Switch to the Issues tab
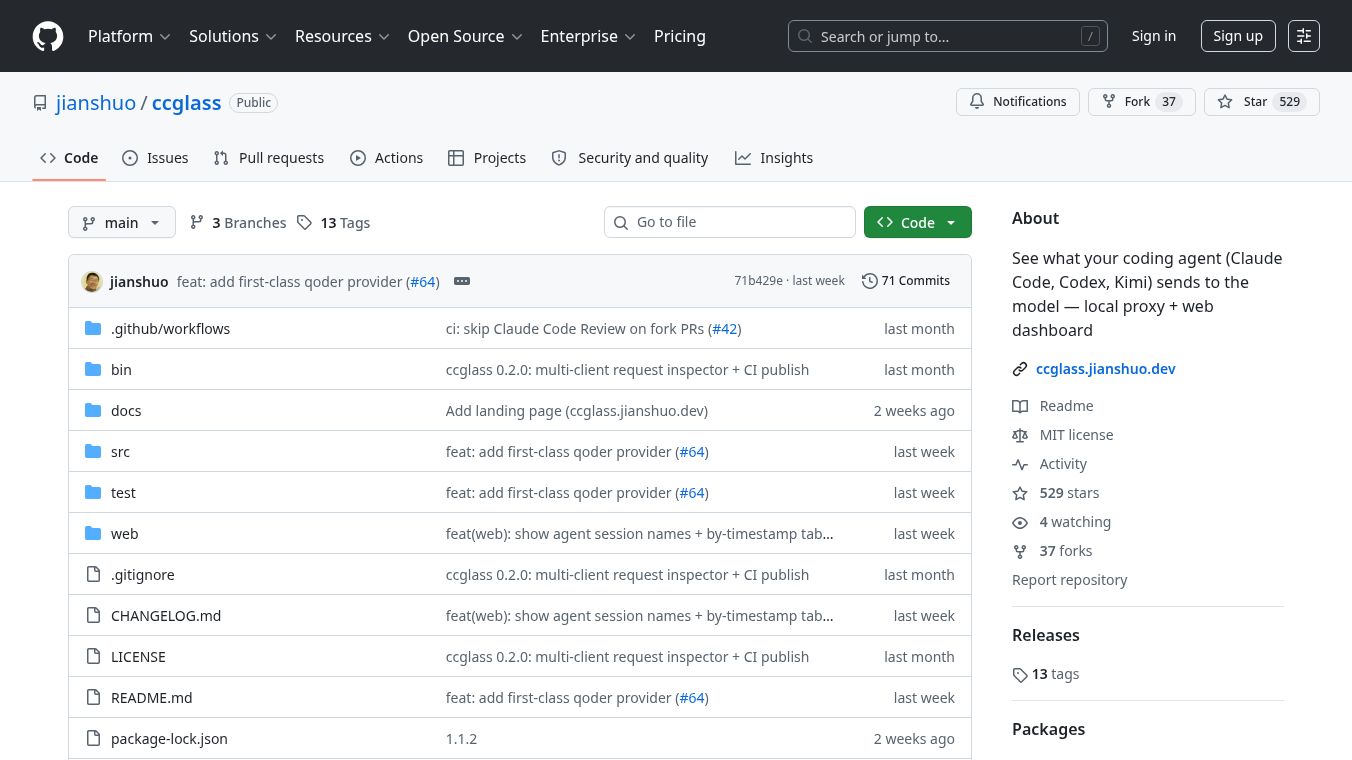Viewport: 1352px width, 760px height. [155, 158]
